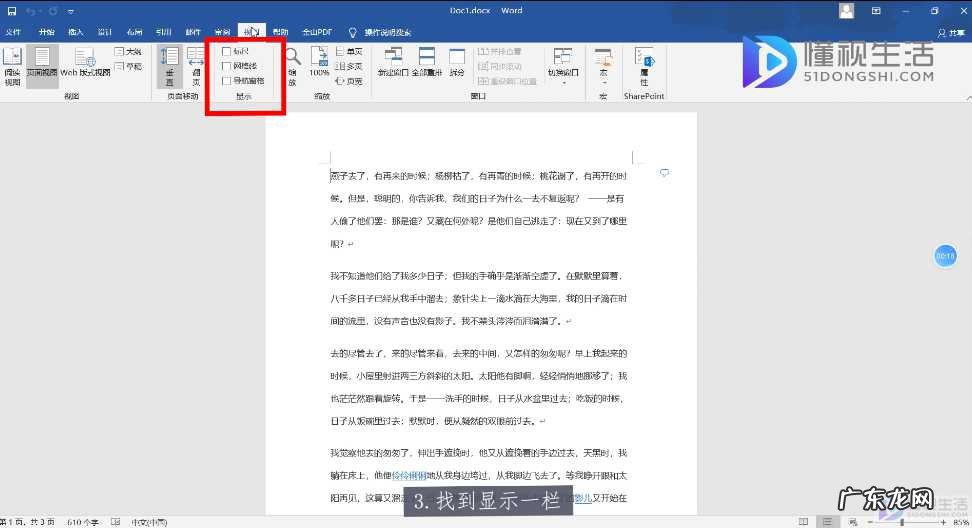
Task: Switch to the 引用 References tab
Action: pos(164,32)
